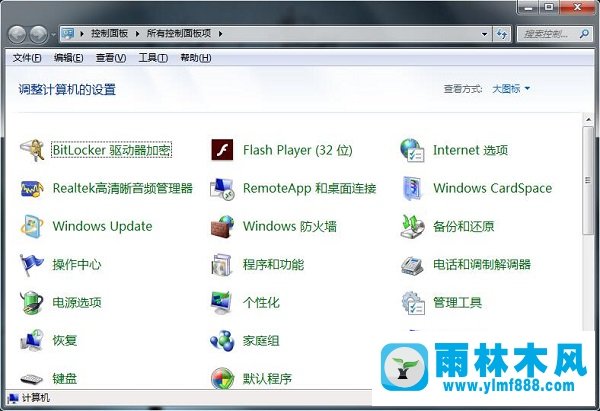Viewport: 600px width, 411px height.
Task: Open the 查看(V) menu
Action: click(111, 58)
